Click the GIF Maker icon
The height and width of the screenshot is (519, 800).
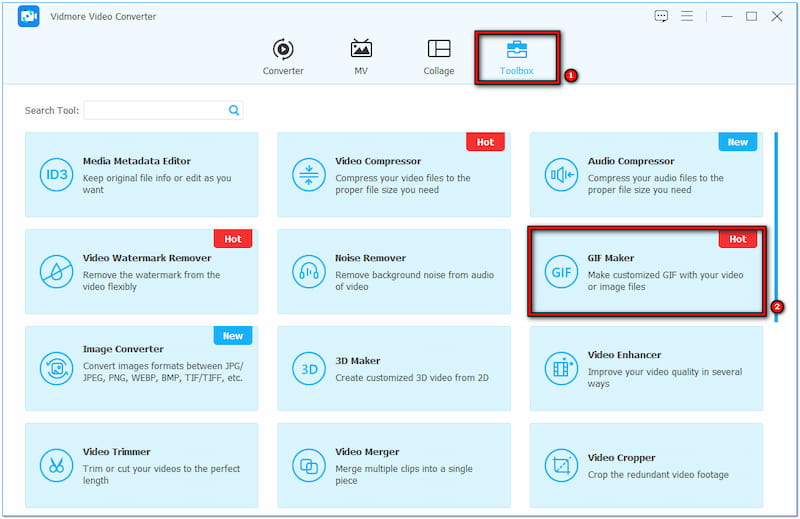[x=561, y=272]
